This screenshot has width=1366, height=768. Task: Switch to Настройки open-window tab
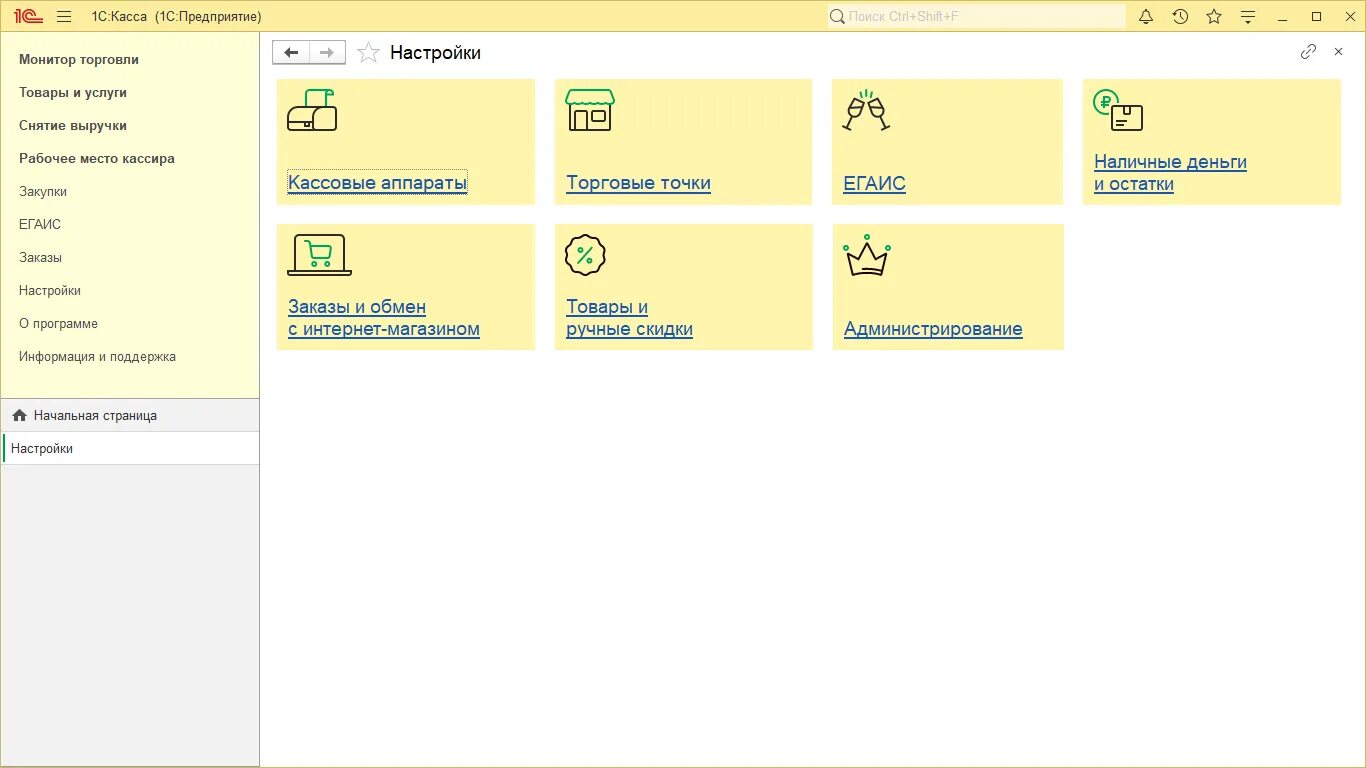pyautogui.click(x=130, y=449)
